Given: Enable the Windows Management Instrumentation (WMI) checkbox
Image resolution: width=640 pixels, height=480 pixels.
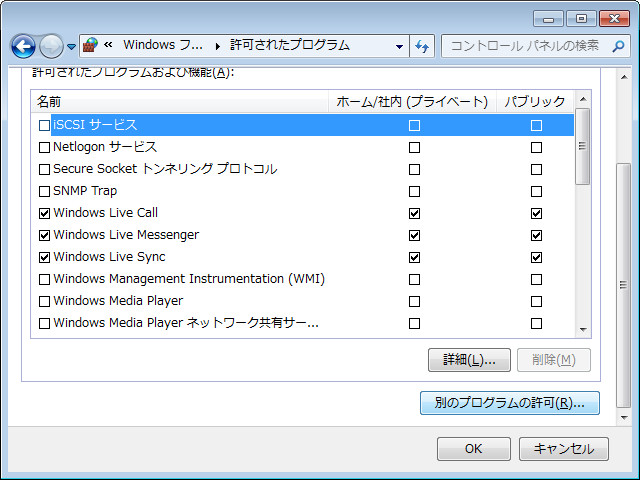Looking at the screenshot, I should 44,280.
